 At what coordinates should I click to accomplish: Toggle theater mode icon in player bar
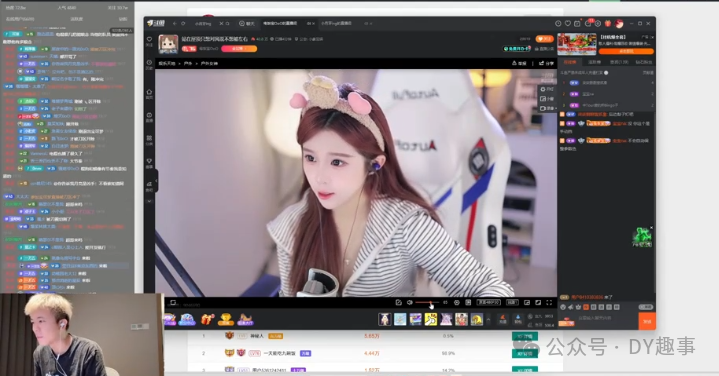click(x=538, y=303)
